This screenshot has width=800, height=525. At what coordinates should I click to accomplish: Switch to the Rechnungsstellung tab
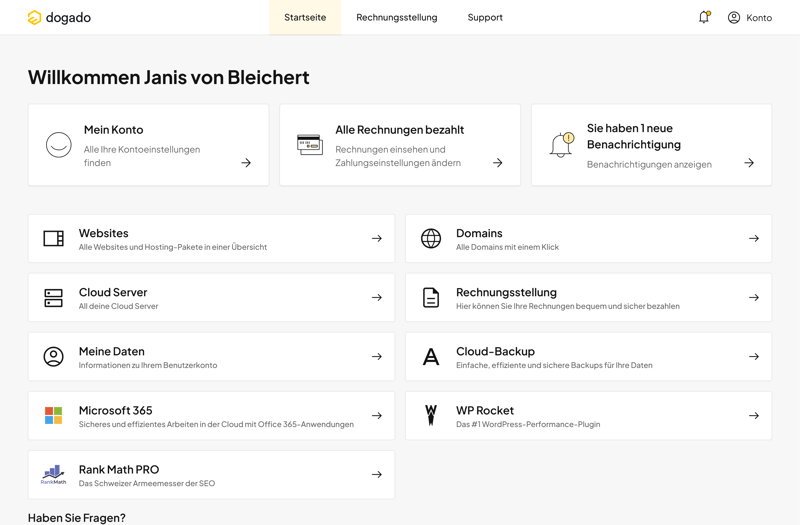pyautogui.click(x=397, y=17)
